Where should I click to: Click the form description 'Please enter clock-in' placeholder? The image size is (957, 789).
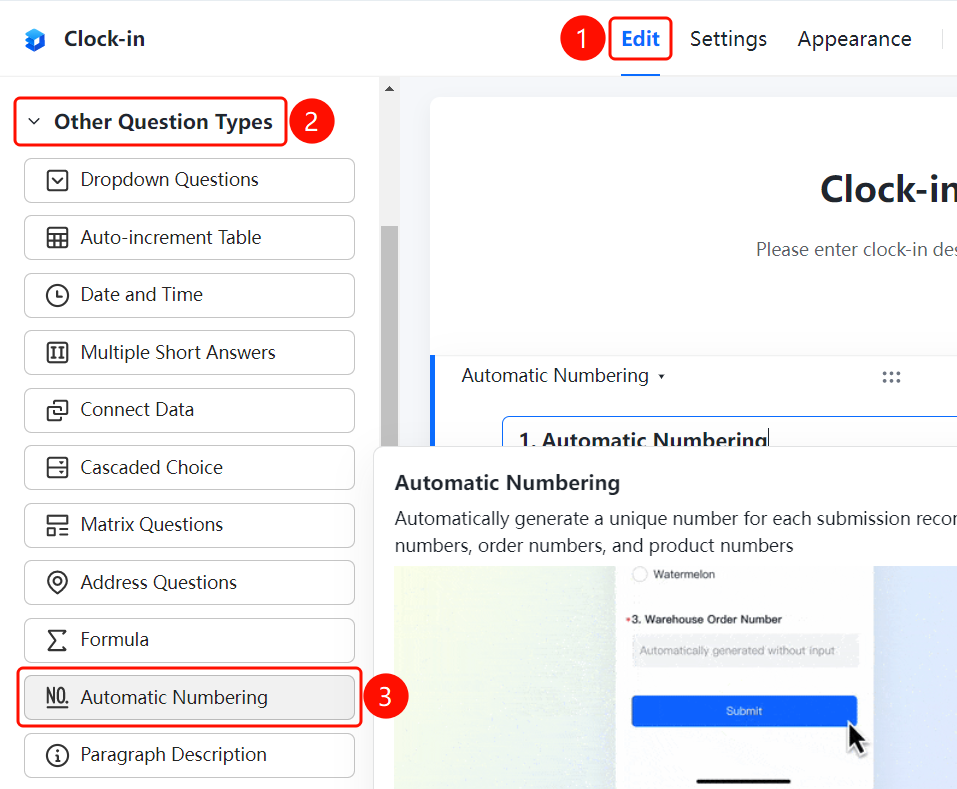pyautogui.click(x=856, y=250)
